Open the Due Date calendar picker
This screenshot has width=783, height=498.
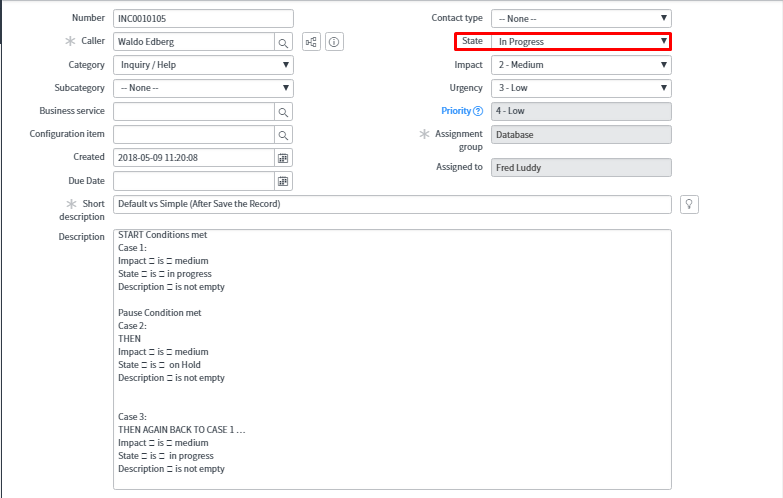point(283,181)
